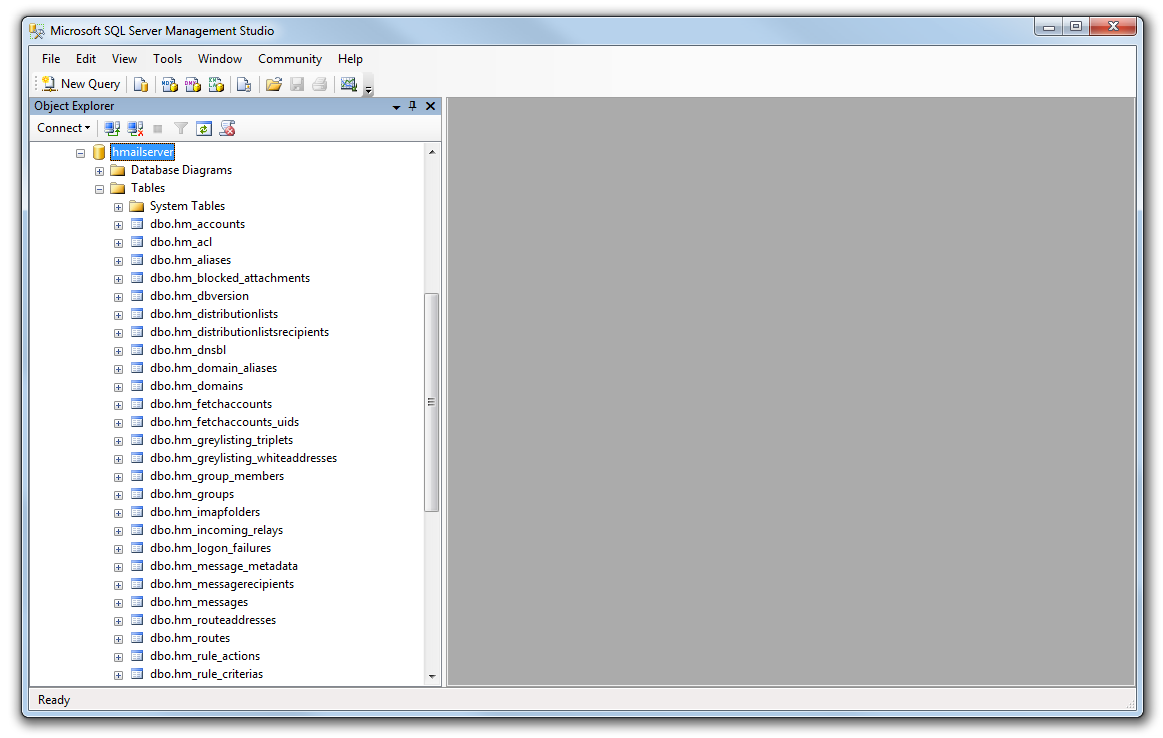Close the Object Explorer panel
Screen dimensions: 1163x738
click(x=431, y=106)
